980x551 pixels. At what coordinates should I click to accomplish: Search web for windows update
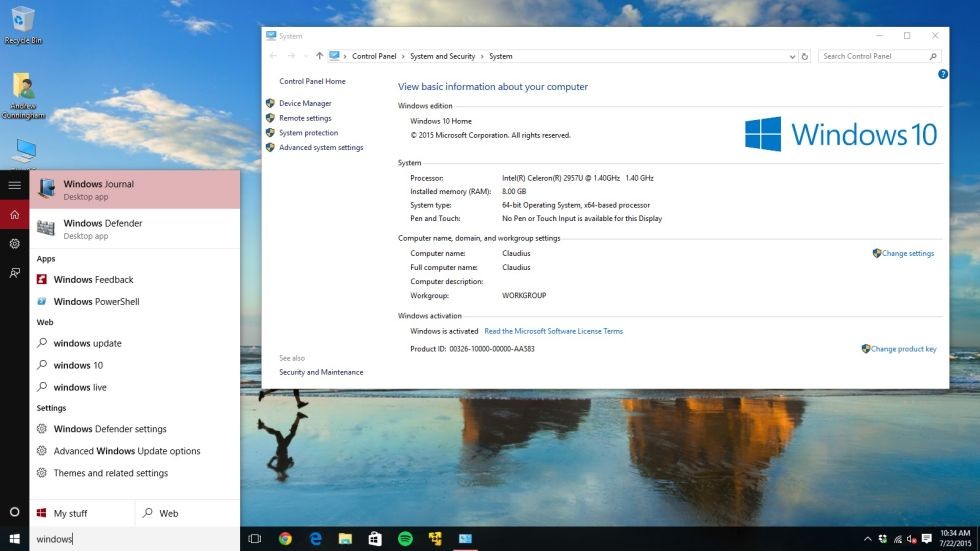tap(134, 343)
